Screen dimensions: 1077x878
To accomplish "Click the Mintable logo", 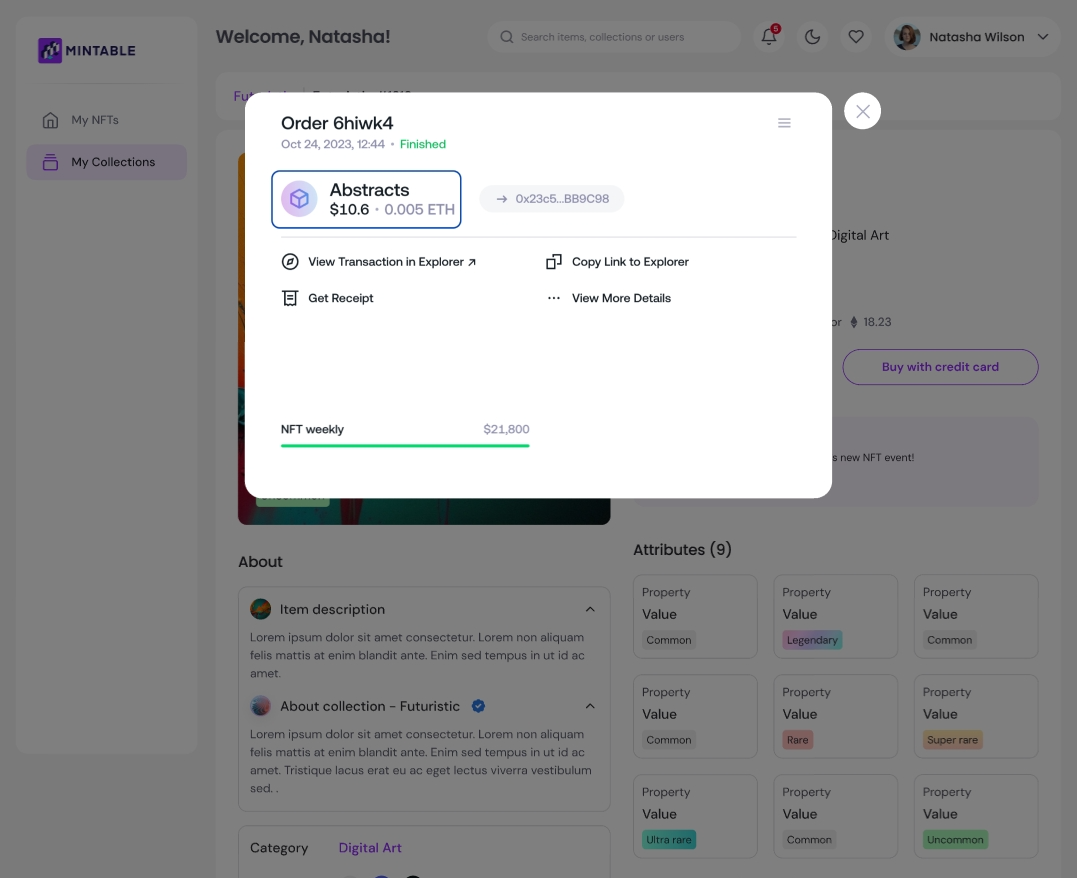I will tap(87, 50).
